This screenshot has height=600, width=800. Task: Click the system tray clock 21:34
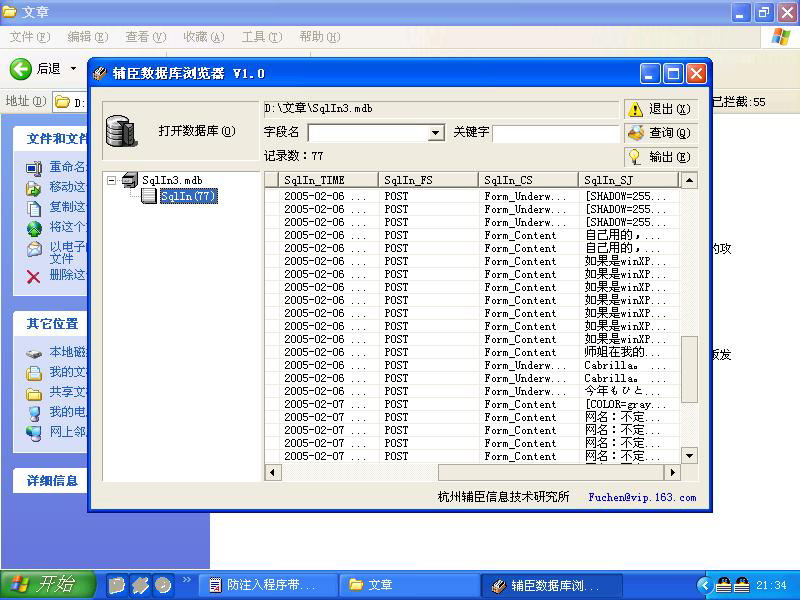[x=771, y=585]
